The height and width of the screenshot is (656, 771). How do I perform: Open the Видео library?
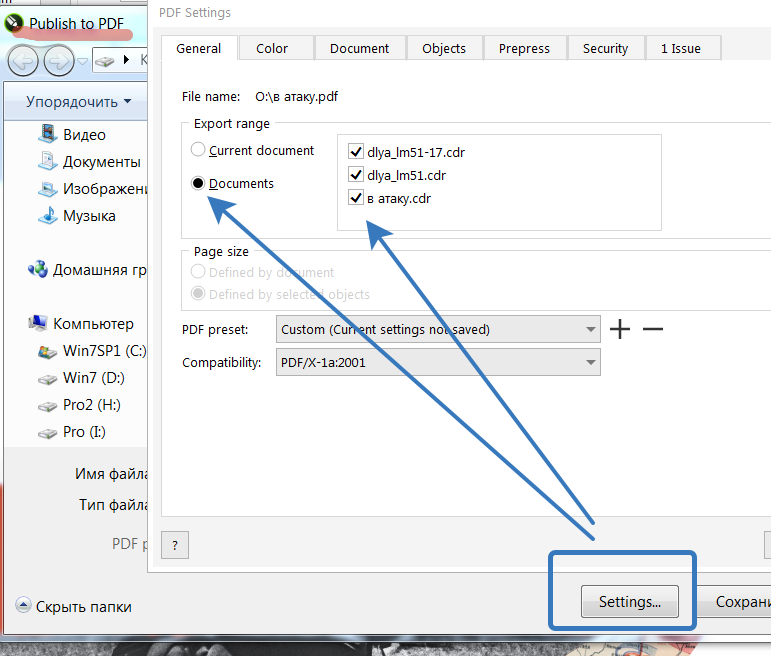[x=72, y=134]
